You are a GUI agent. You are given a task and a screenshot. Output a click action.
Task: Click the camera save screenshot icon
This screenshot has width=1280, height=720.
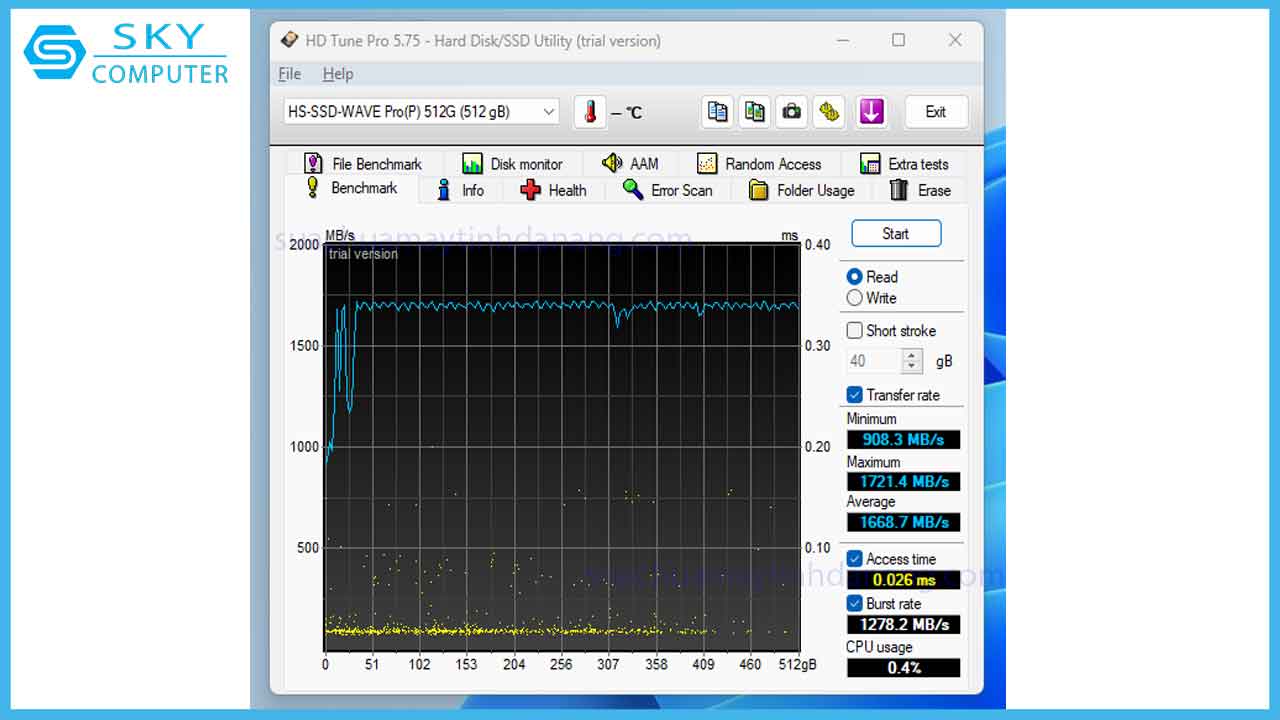click(792, 112)
